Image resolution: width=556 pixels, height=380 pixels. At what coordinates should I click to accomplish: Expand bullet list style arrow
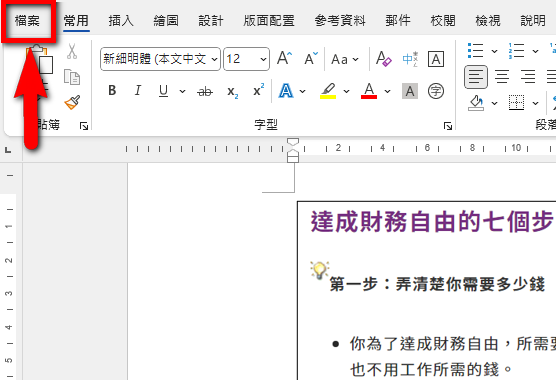coord(494,51)
